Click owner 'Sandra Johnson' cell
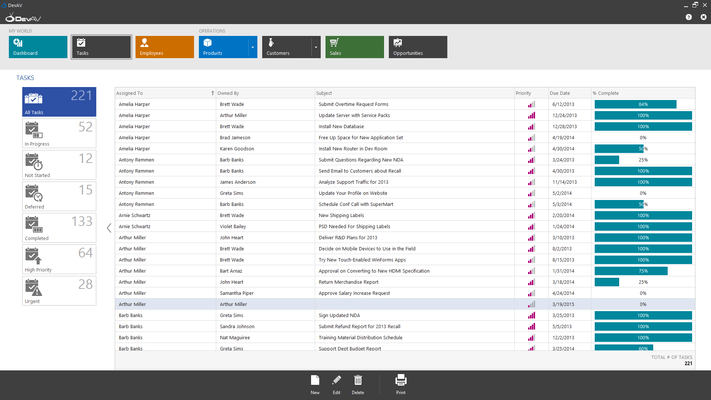 265,327
